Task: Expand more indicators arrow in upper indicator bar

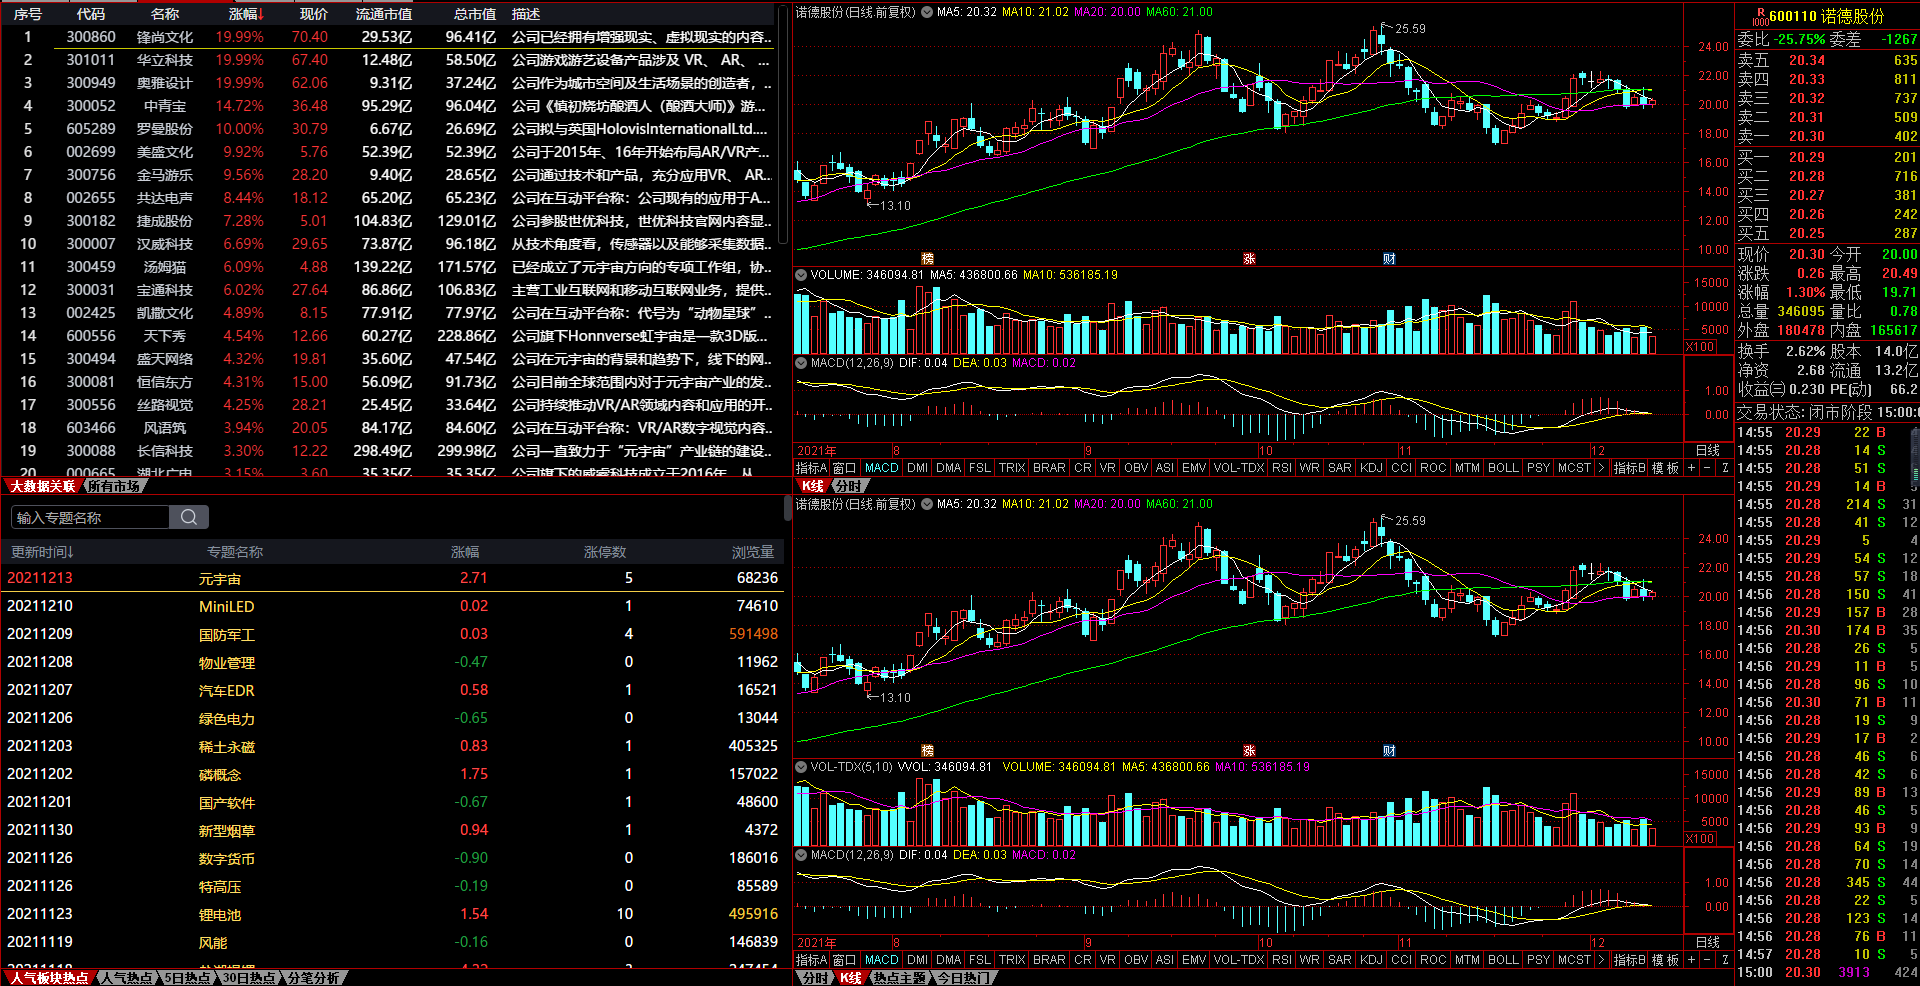Action: [1601, 468]
